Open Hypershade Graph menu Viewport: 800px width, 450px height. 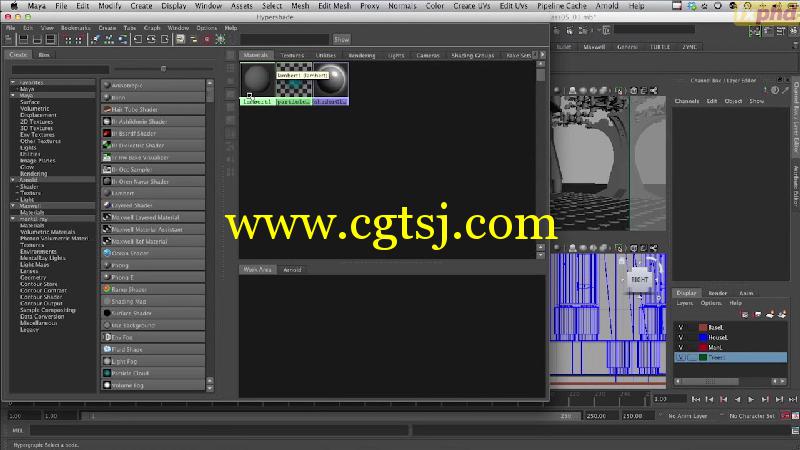click(x=152, y=28)
